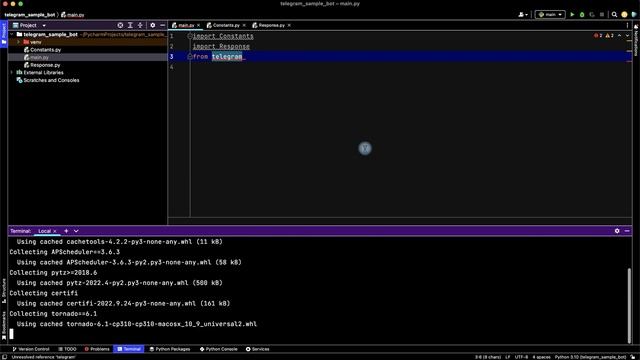Viewport: 640px width, 360px height.
Task: Hide the Project tool window
Action: [x=162, y=25]
